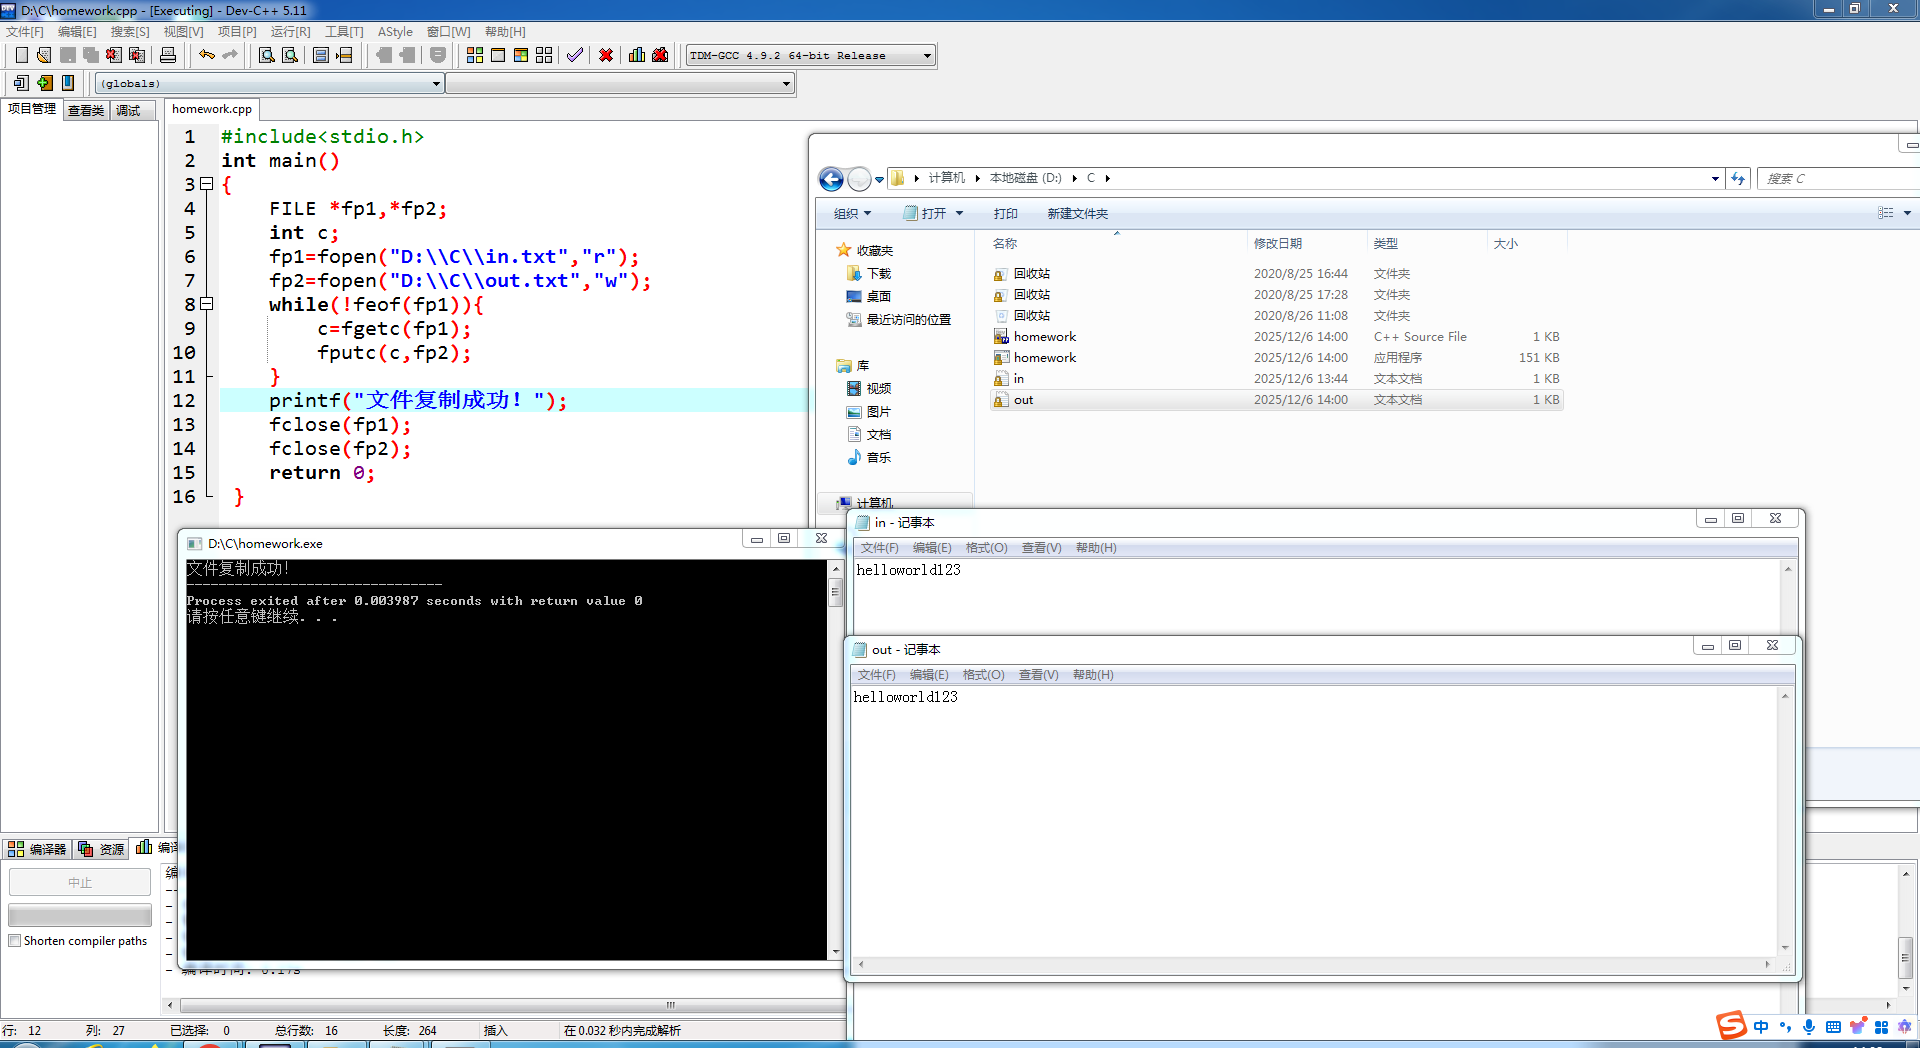1920x1048 pixels.
Task: Click the Open file icon in Dev-C++ toolbar
Action: coord(44,55)
